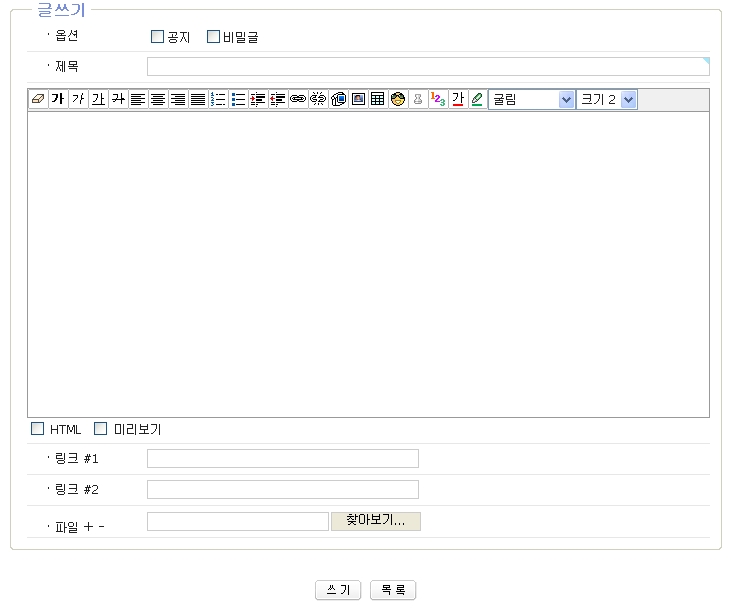
Task: Align text to the right
Action: coord(178,99)
